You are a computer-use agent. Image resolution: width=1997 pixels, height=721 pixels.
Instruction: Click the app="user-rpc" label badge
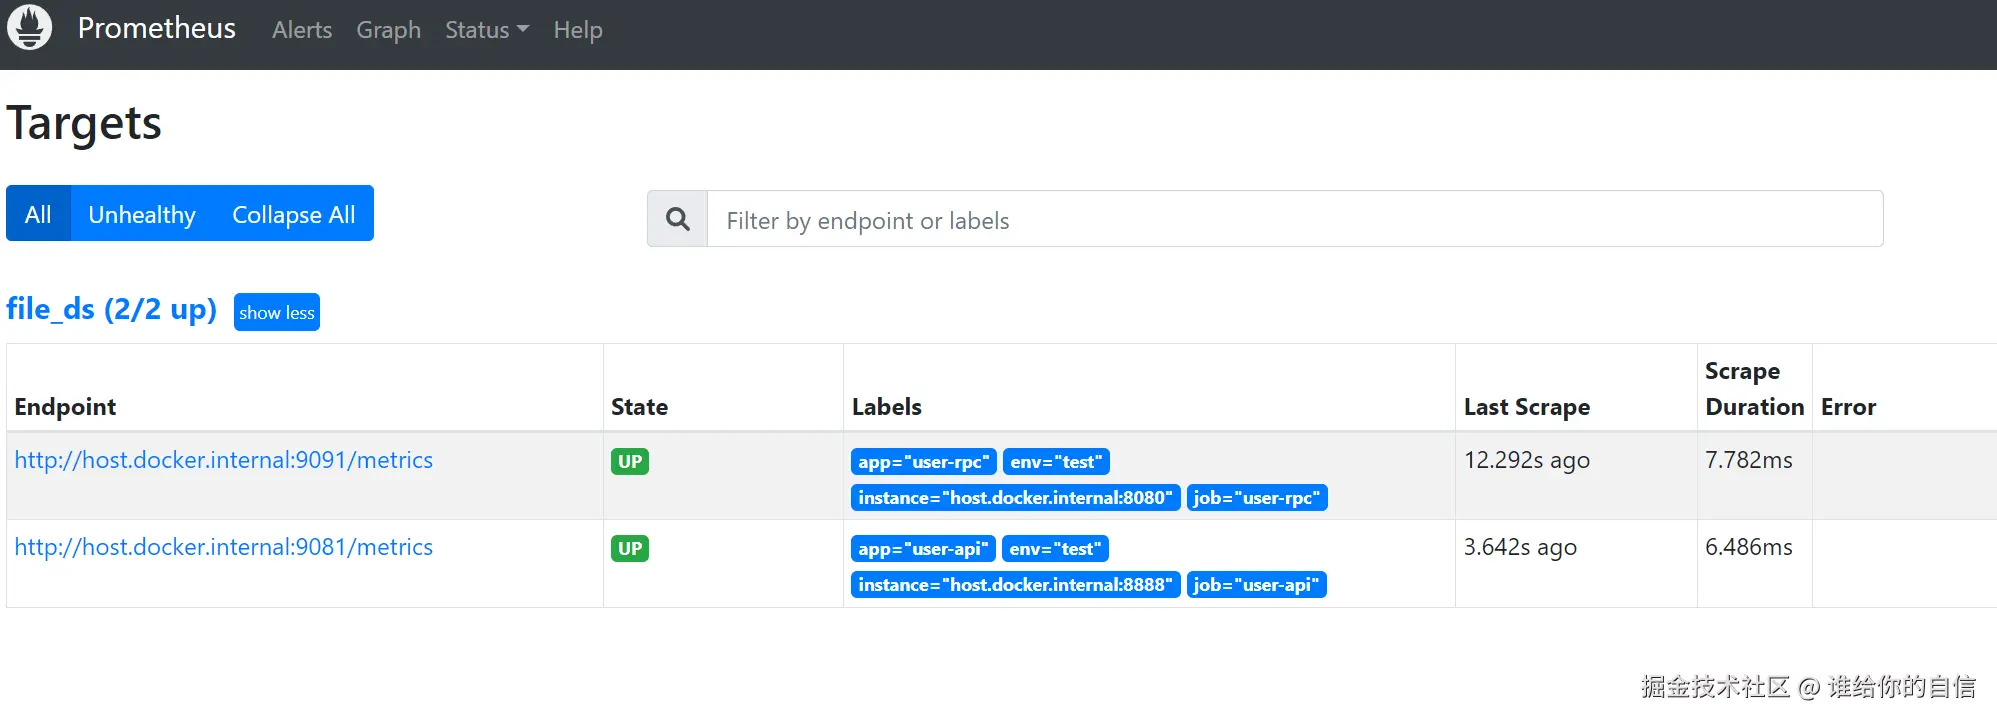(923, 462)
